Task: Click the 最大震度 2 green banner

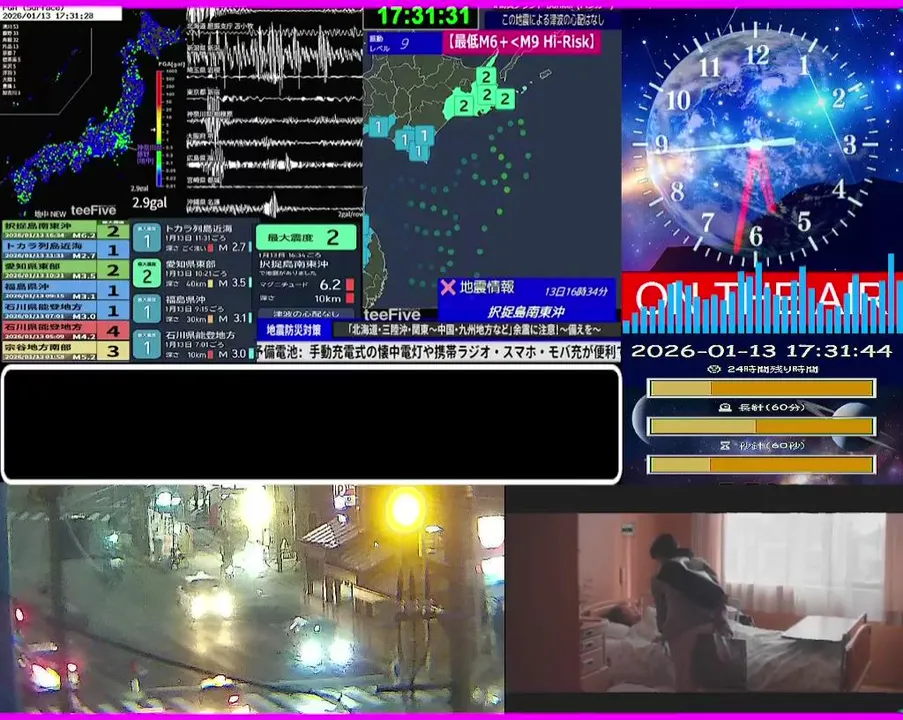Action: [x=306, y=237]
